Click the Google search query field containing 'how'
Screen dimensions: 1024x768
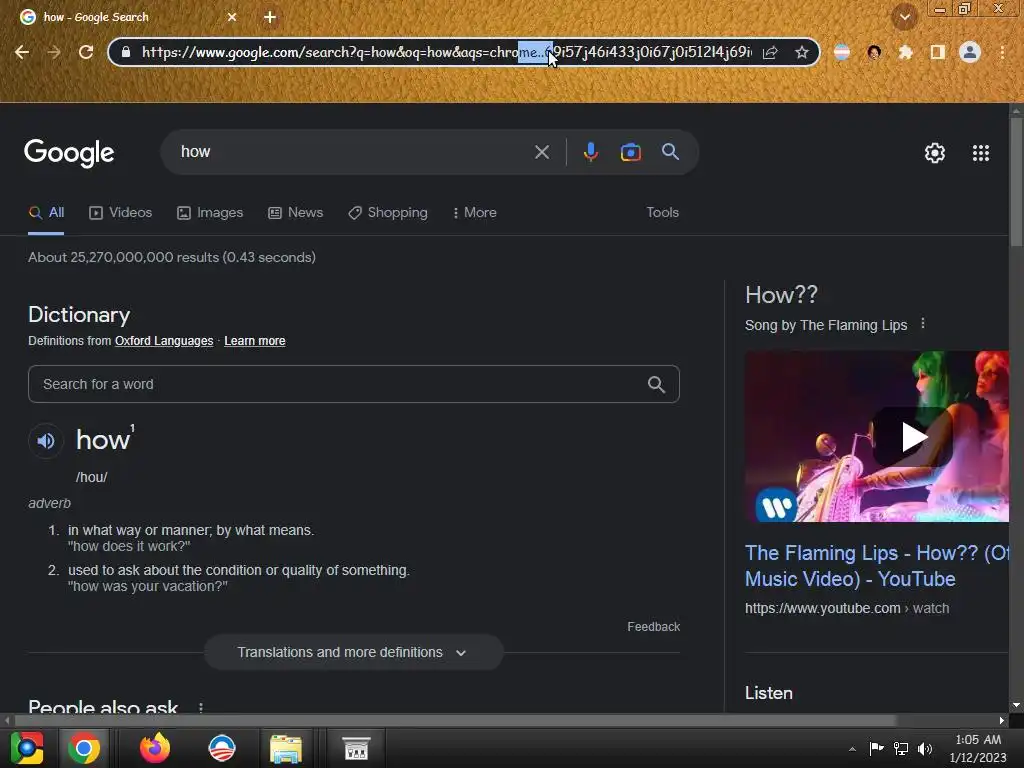[353, 152]
